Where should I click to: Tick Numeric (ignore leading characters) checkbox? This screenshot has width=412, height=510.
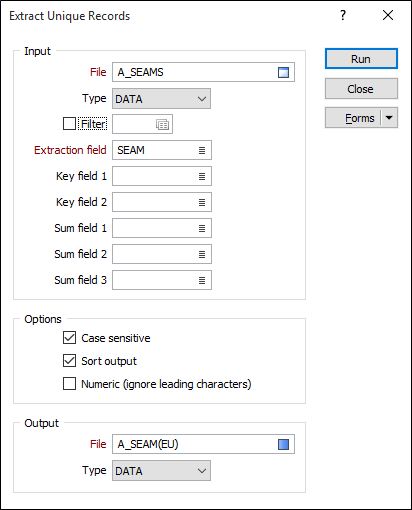(69, 384)
